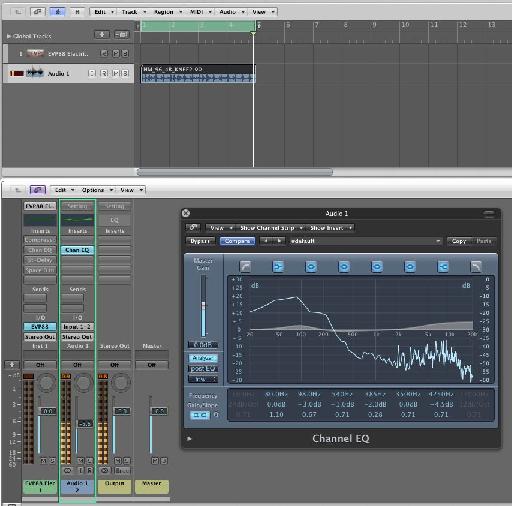Mute the Audio 1 track in the arrange list
Screen dimensions: 512x506
(x=116, y=73)
